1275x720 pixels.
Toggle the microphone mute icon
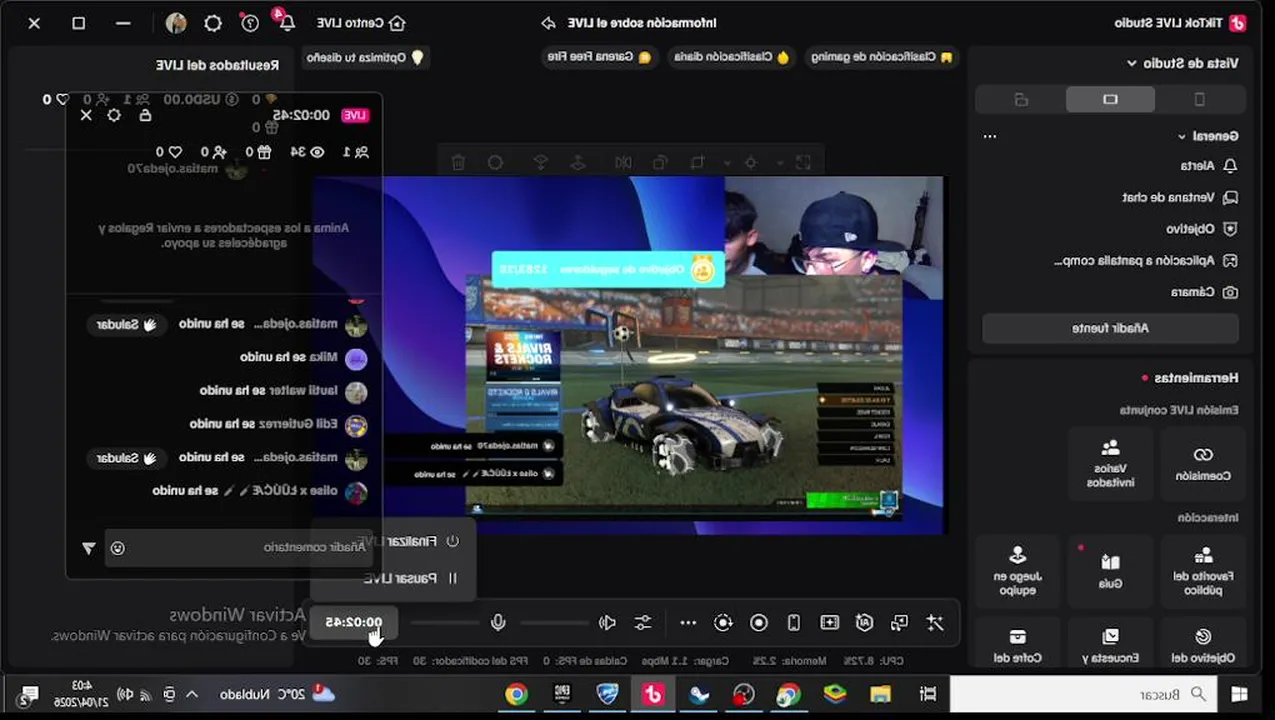coord(498,622)
